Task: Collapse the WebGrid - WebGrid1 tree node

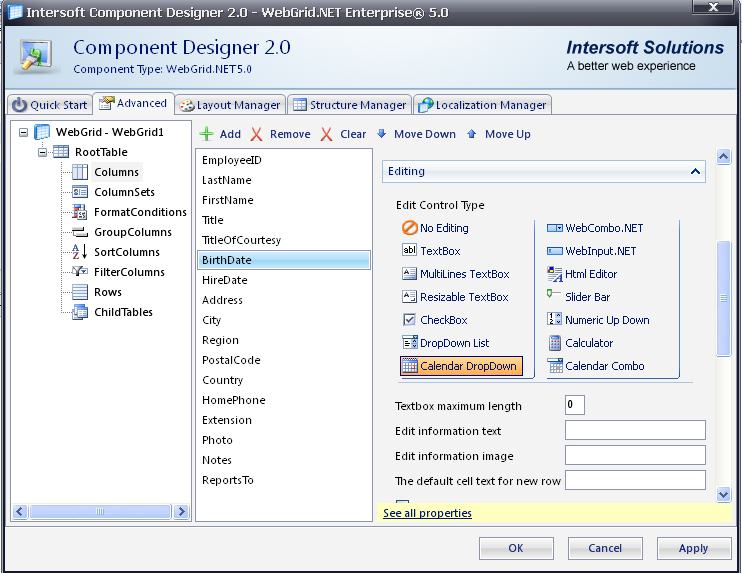Action: [23, 132]
